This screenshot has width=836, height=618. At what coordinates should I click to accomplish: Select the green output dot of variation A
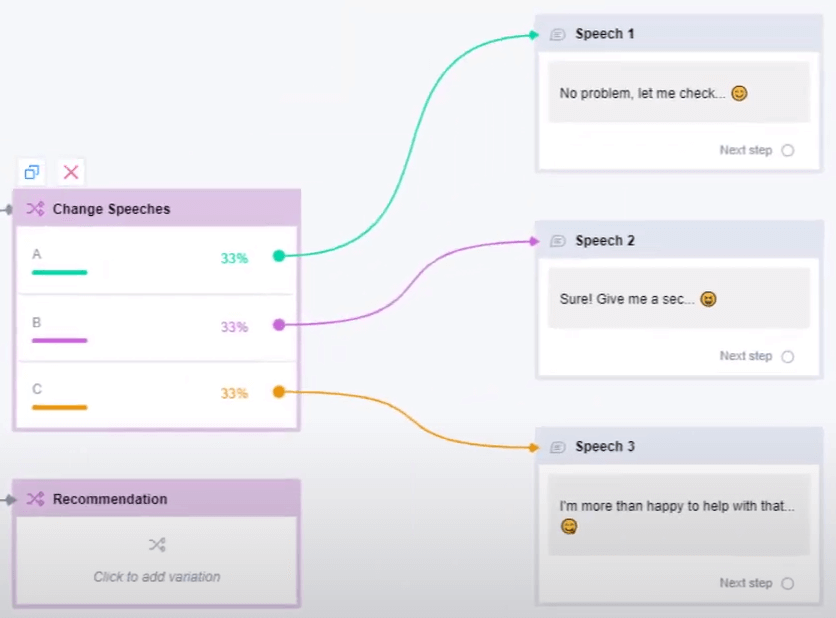[279, 256]
